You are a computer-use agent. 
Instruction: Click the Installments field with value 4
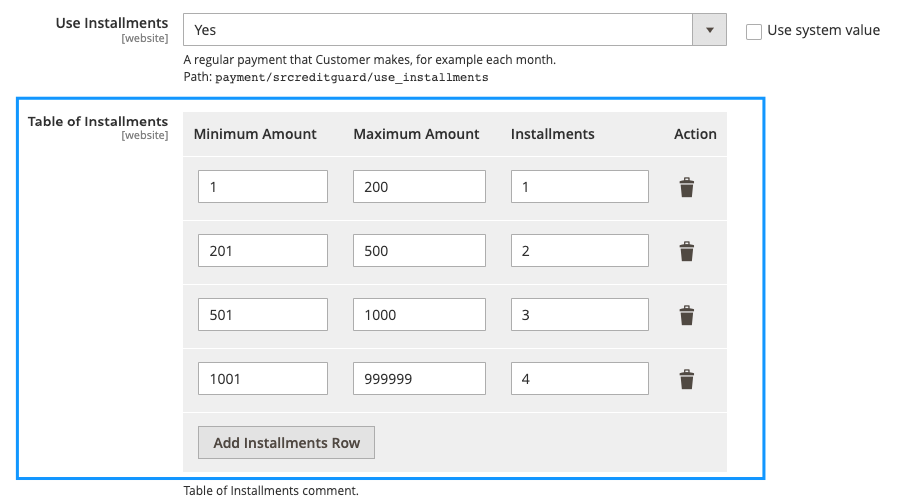coord(580,378)
